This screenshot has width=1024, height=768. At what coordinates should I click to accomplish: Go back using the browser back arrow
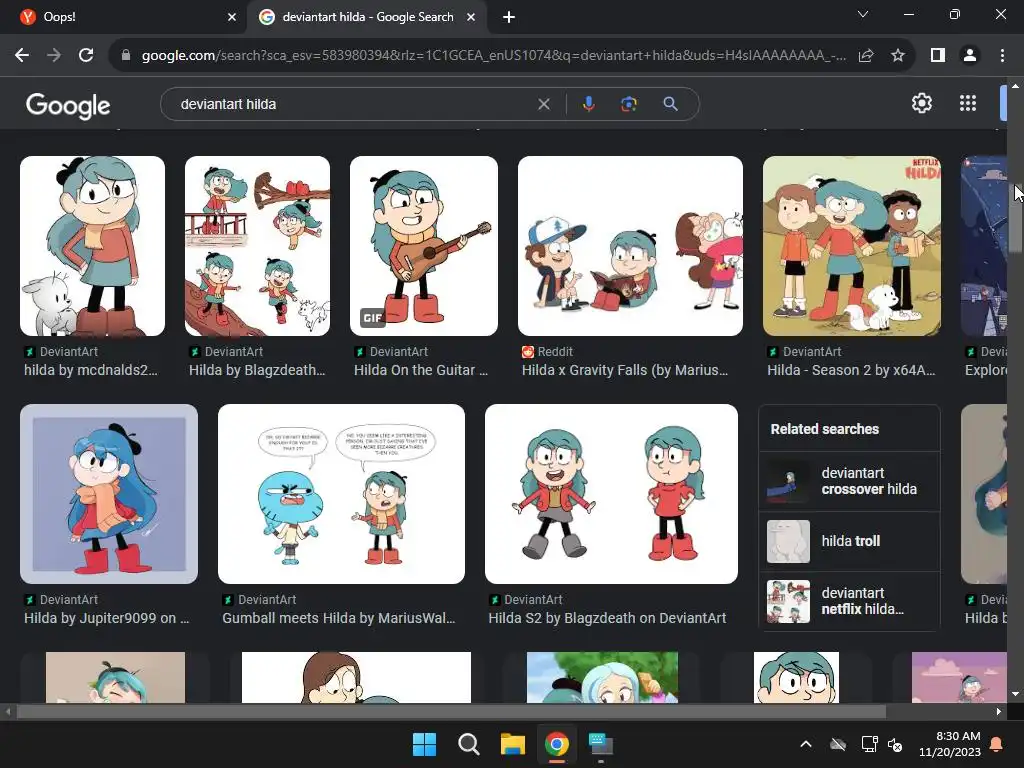tap(22, 56)
